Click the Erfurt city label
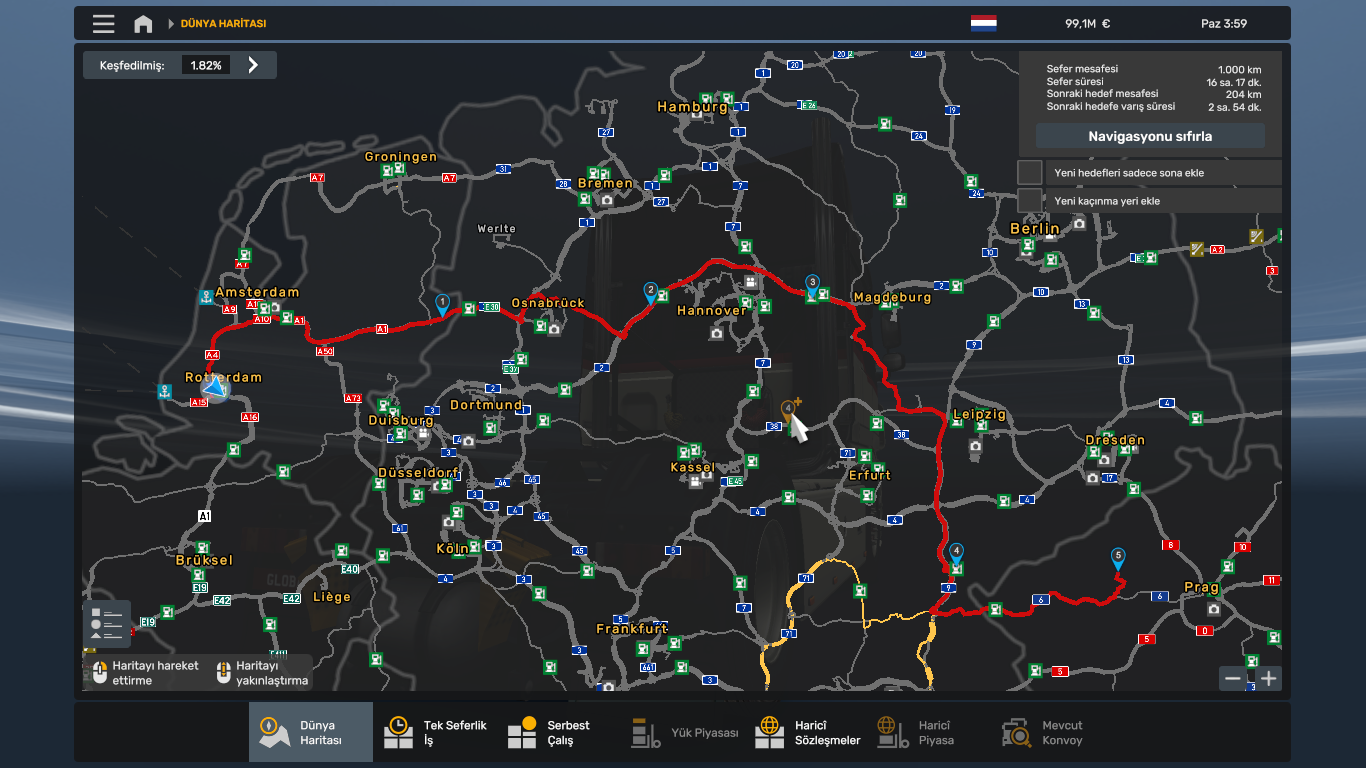Viewport: 1366px width, 768px height. click(x=869, y=475)
